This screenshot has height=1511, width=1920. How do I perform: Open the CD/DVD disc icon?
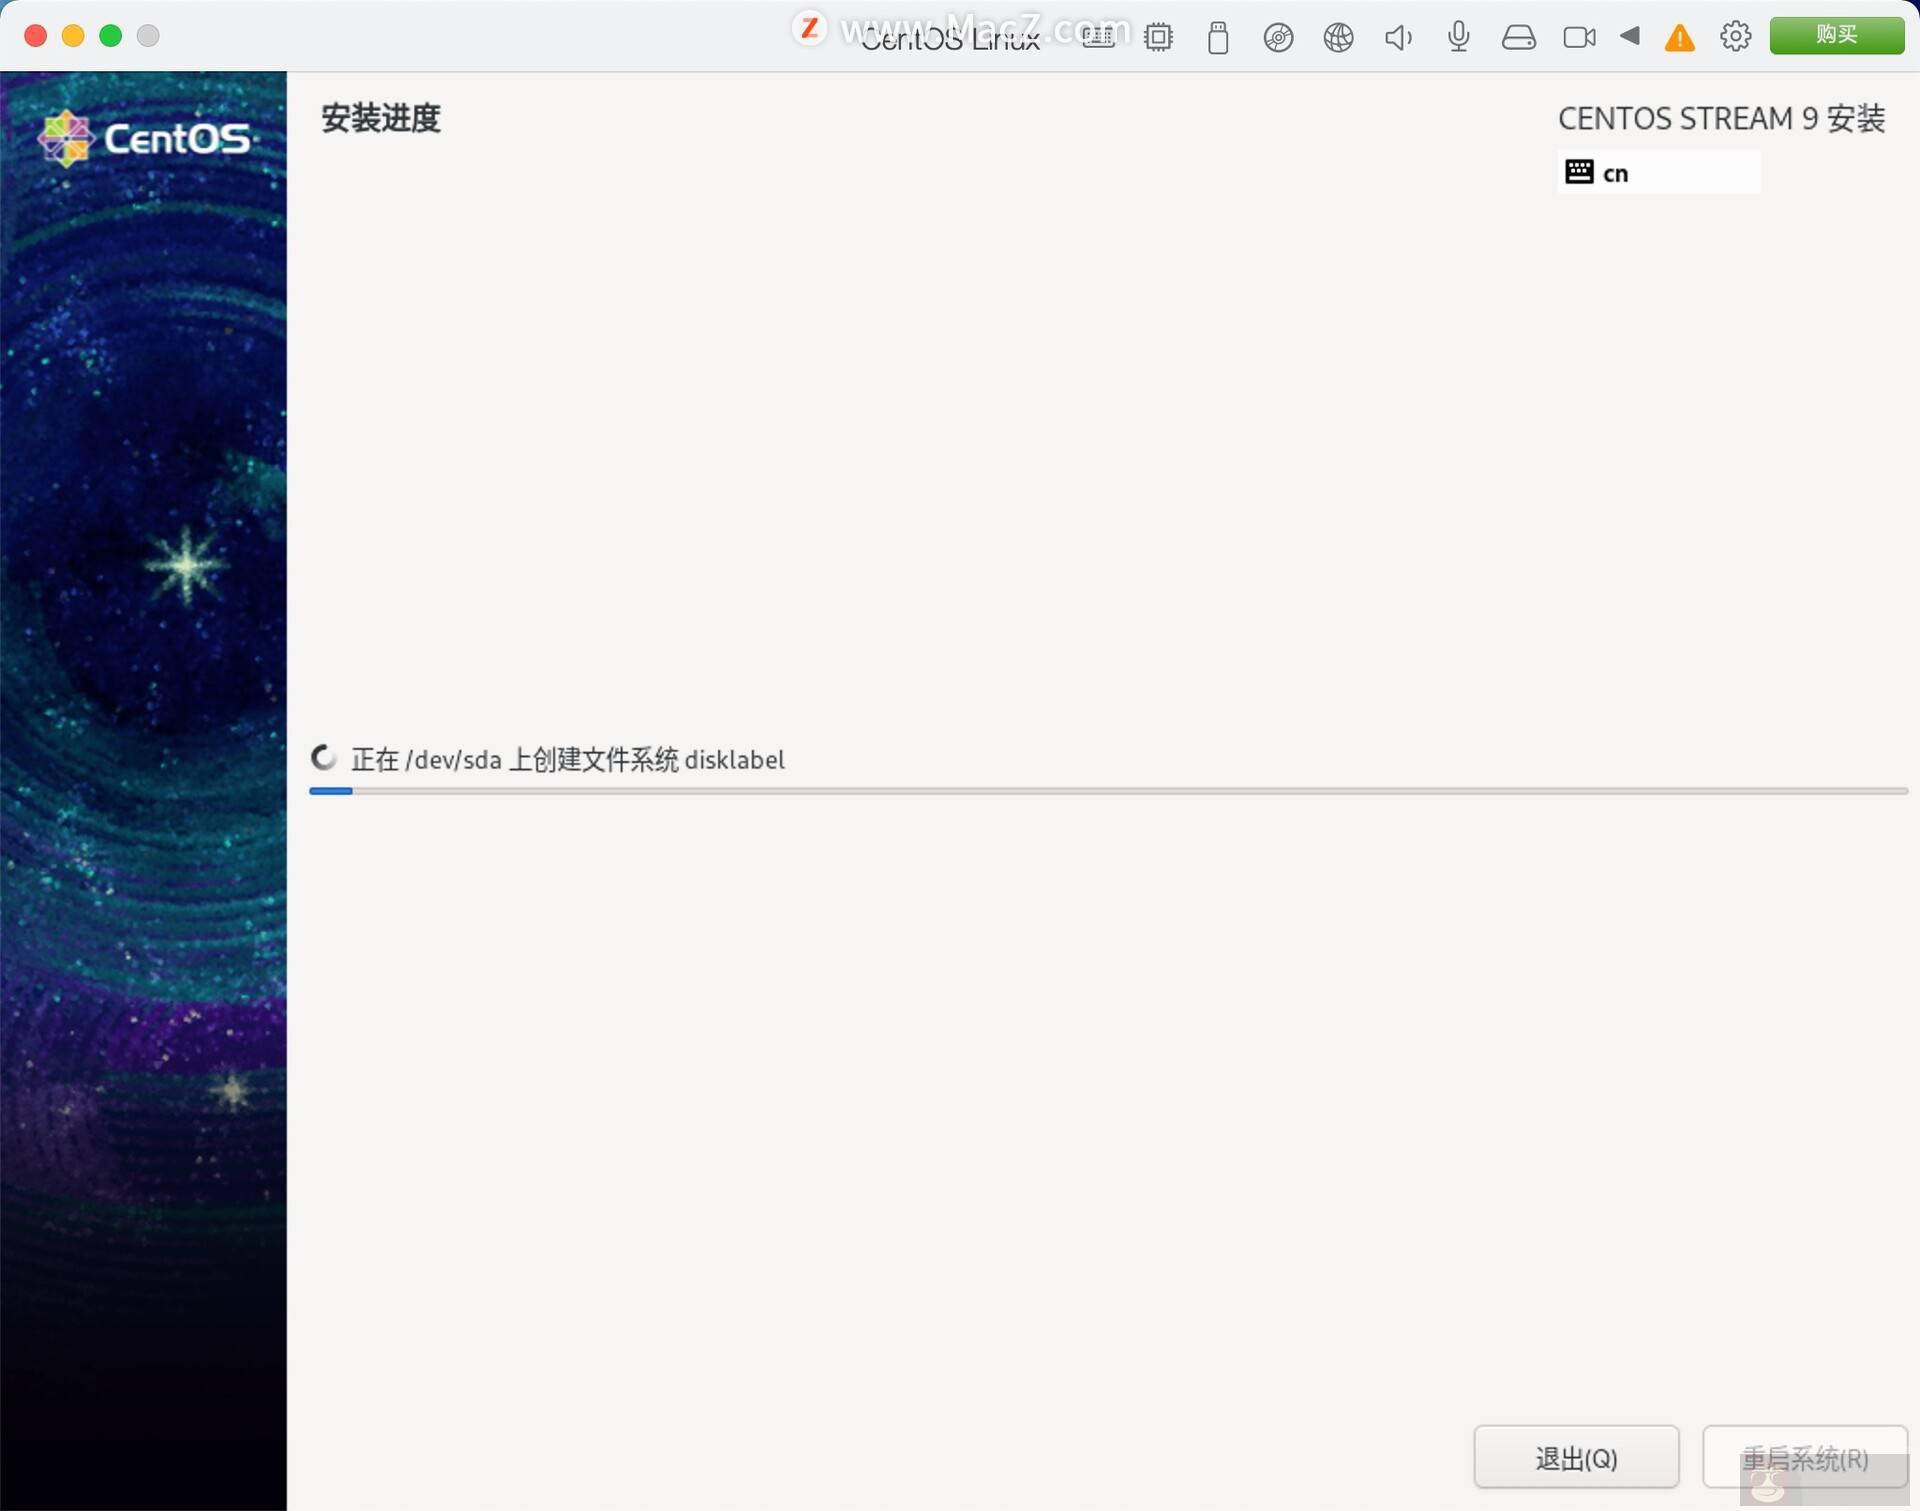(x=1278, y=38)
